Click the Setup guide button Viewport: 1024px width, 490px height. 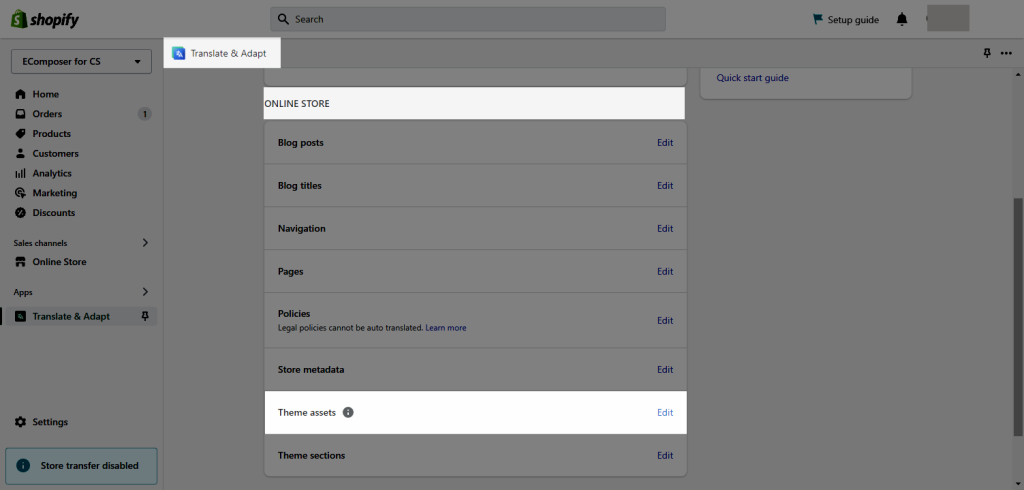click(846, 20)
